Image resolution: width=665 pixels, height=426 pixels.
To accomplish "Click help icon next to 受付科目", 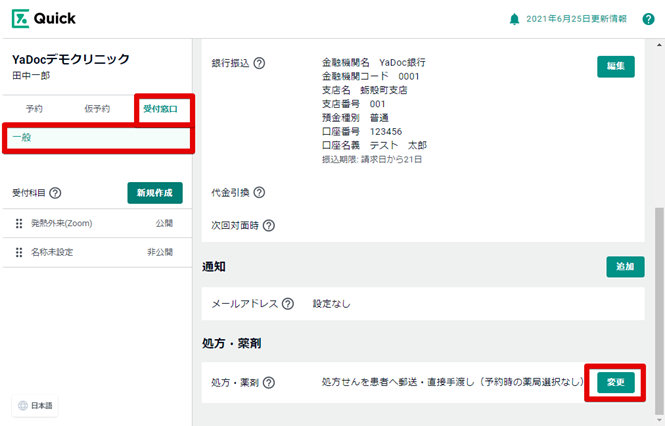I will (x=55, y=194).
